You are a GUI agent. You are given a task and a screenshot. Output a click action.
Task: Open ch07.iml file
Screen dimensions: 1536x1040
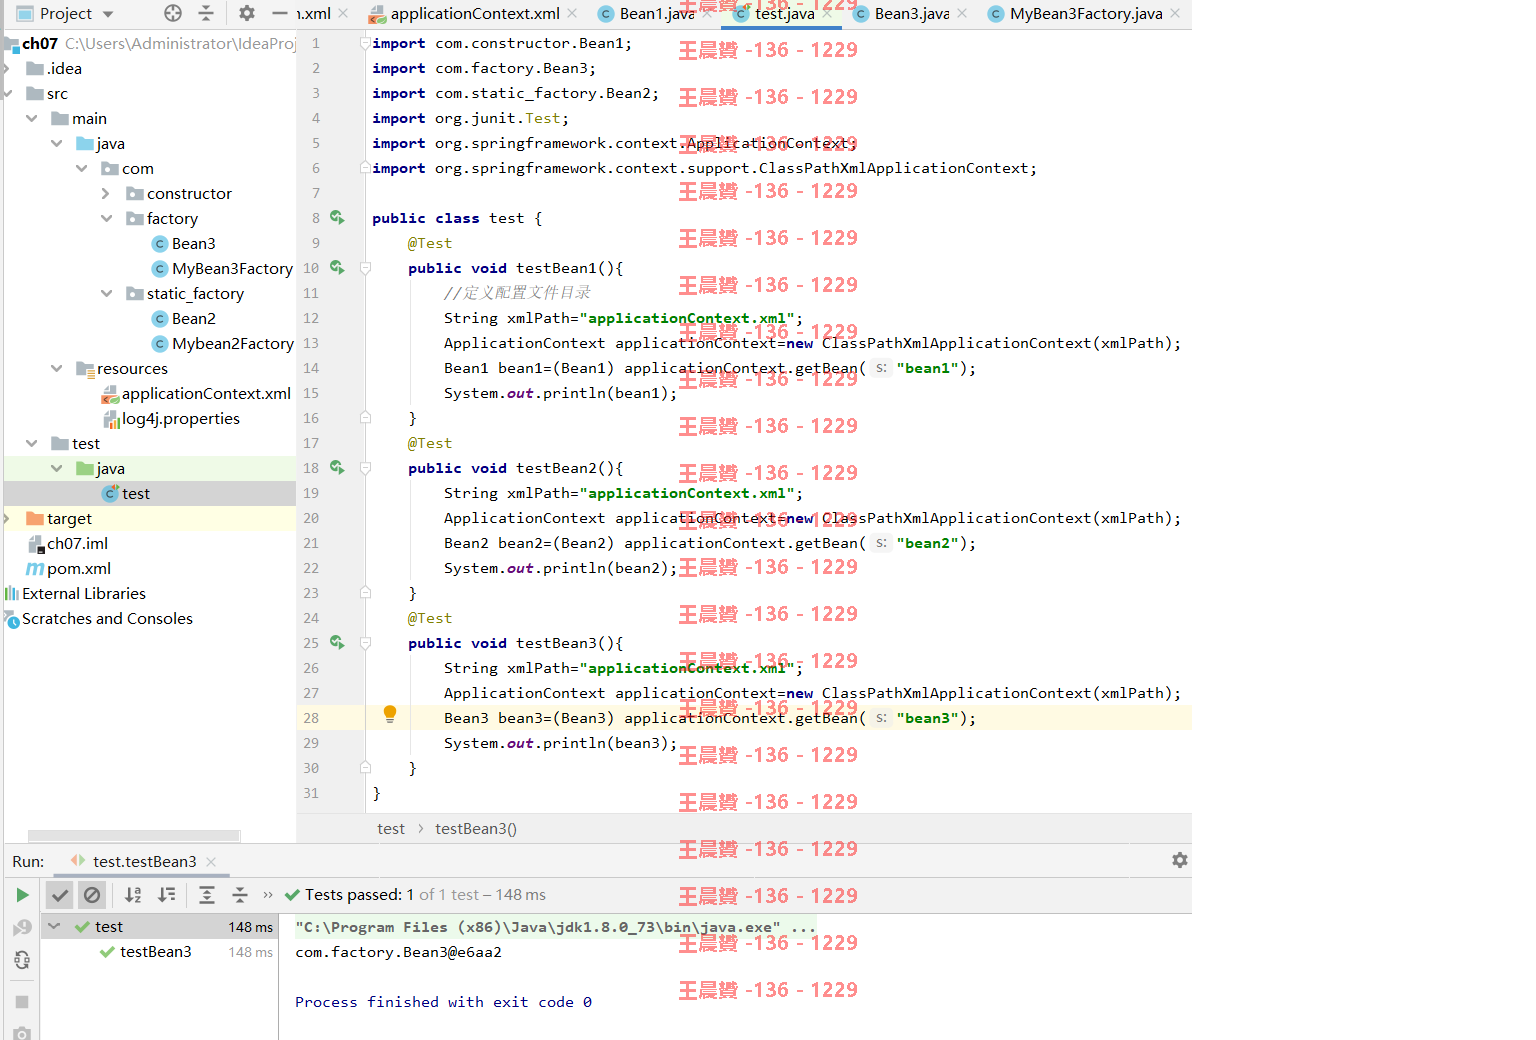(68, 543)
